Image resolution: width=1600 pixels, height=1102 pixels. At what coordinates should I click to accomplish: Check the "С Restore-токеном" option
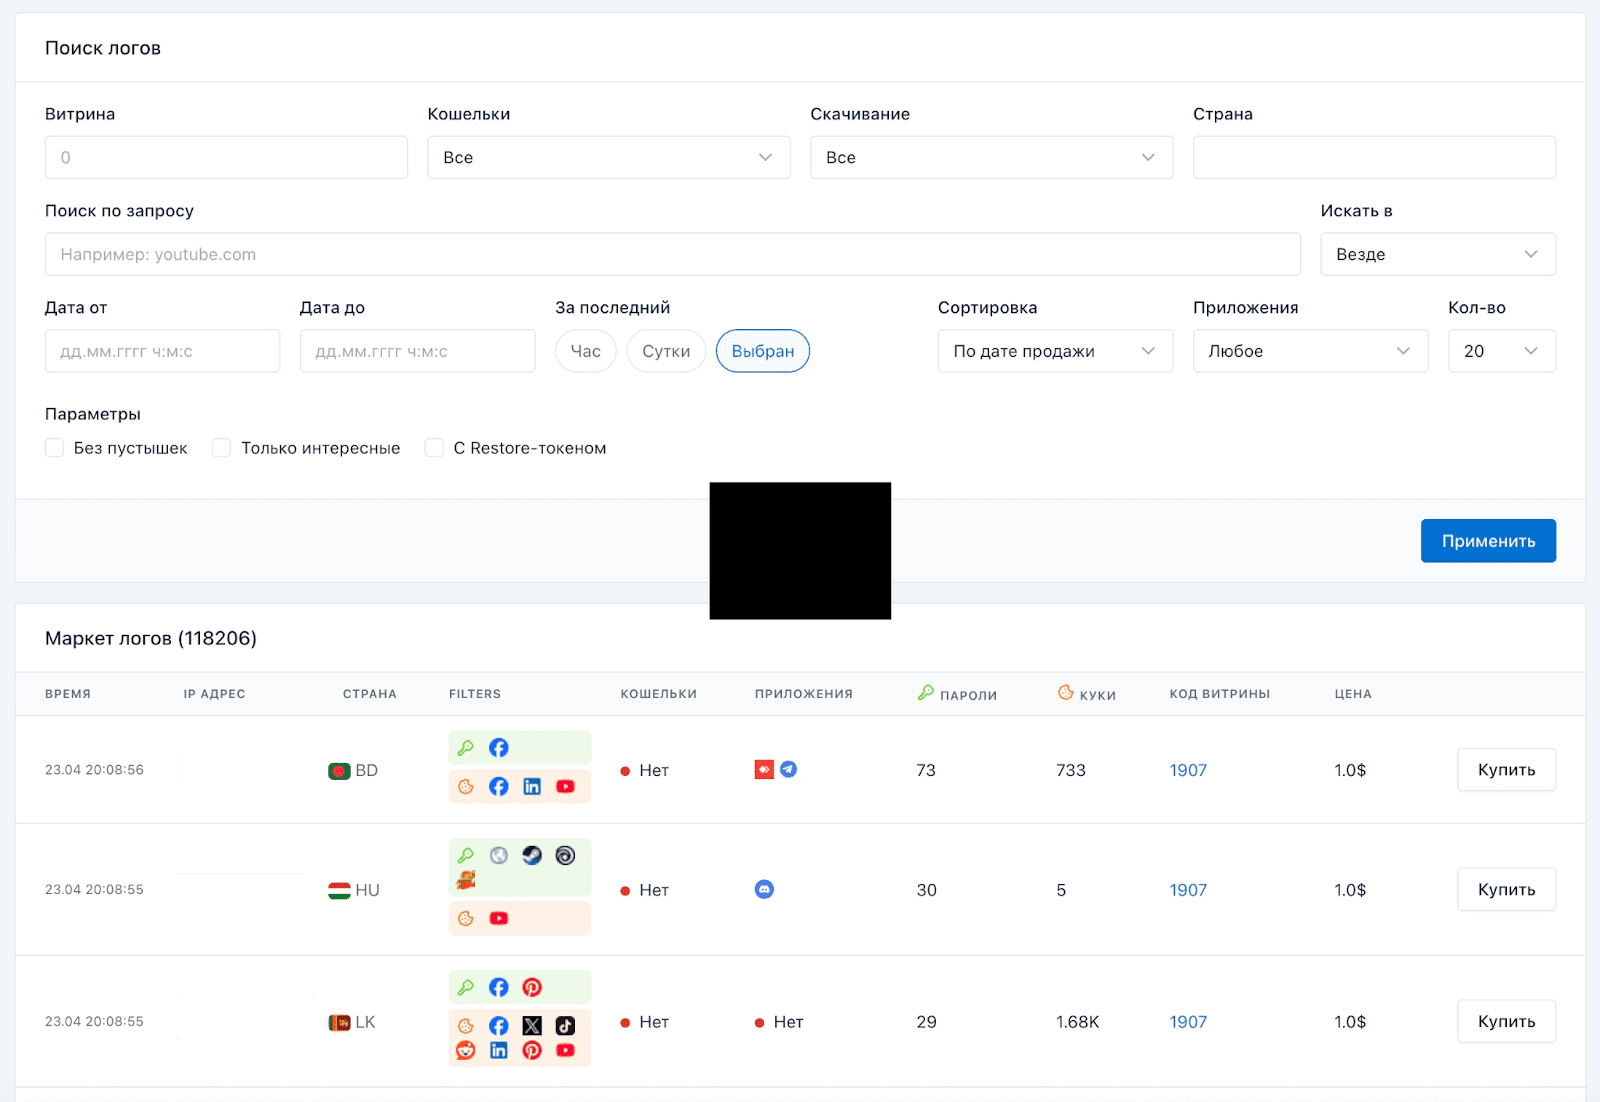click(x=434, y=448)
